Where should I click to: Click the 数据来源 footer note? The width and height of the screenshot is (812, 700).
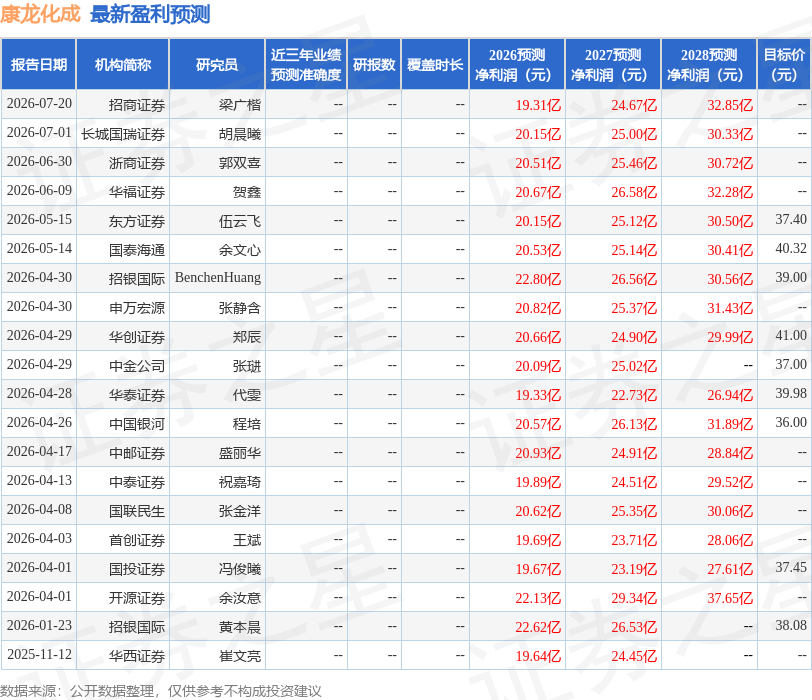[161, 691]
